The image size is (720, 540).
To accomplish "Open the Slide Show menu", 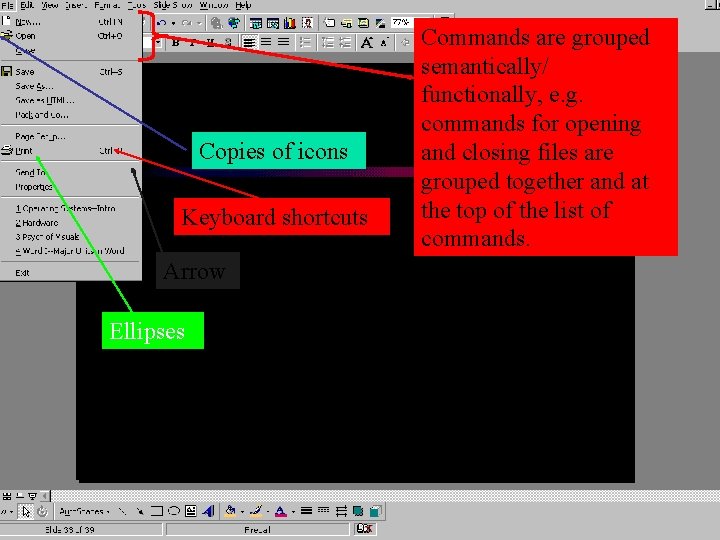I will pos(172,5).
